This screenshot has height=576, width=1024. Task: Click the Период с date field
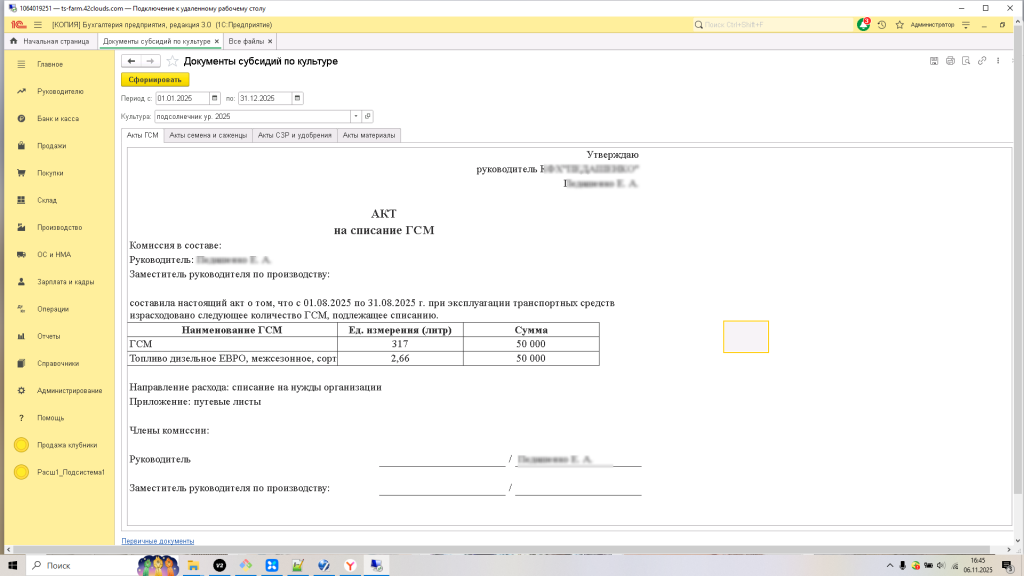[182, 98]
